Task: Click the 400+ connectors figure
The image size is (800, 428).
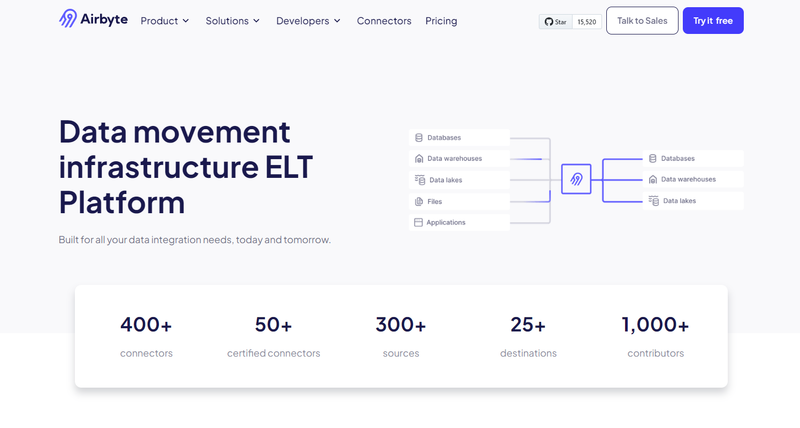Action: 146,324
